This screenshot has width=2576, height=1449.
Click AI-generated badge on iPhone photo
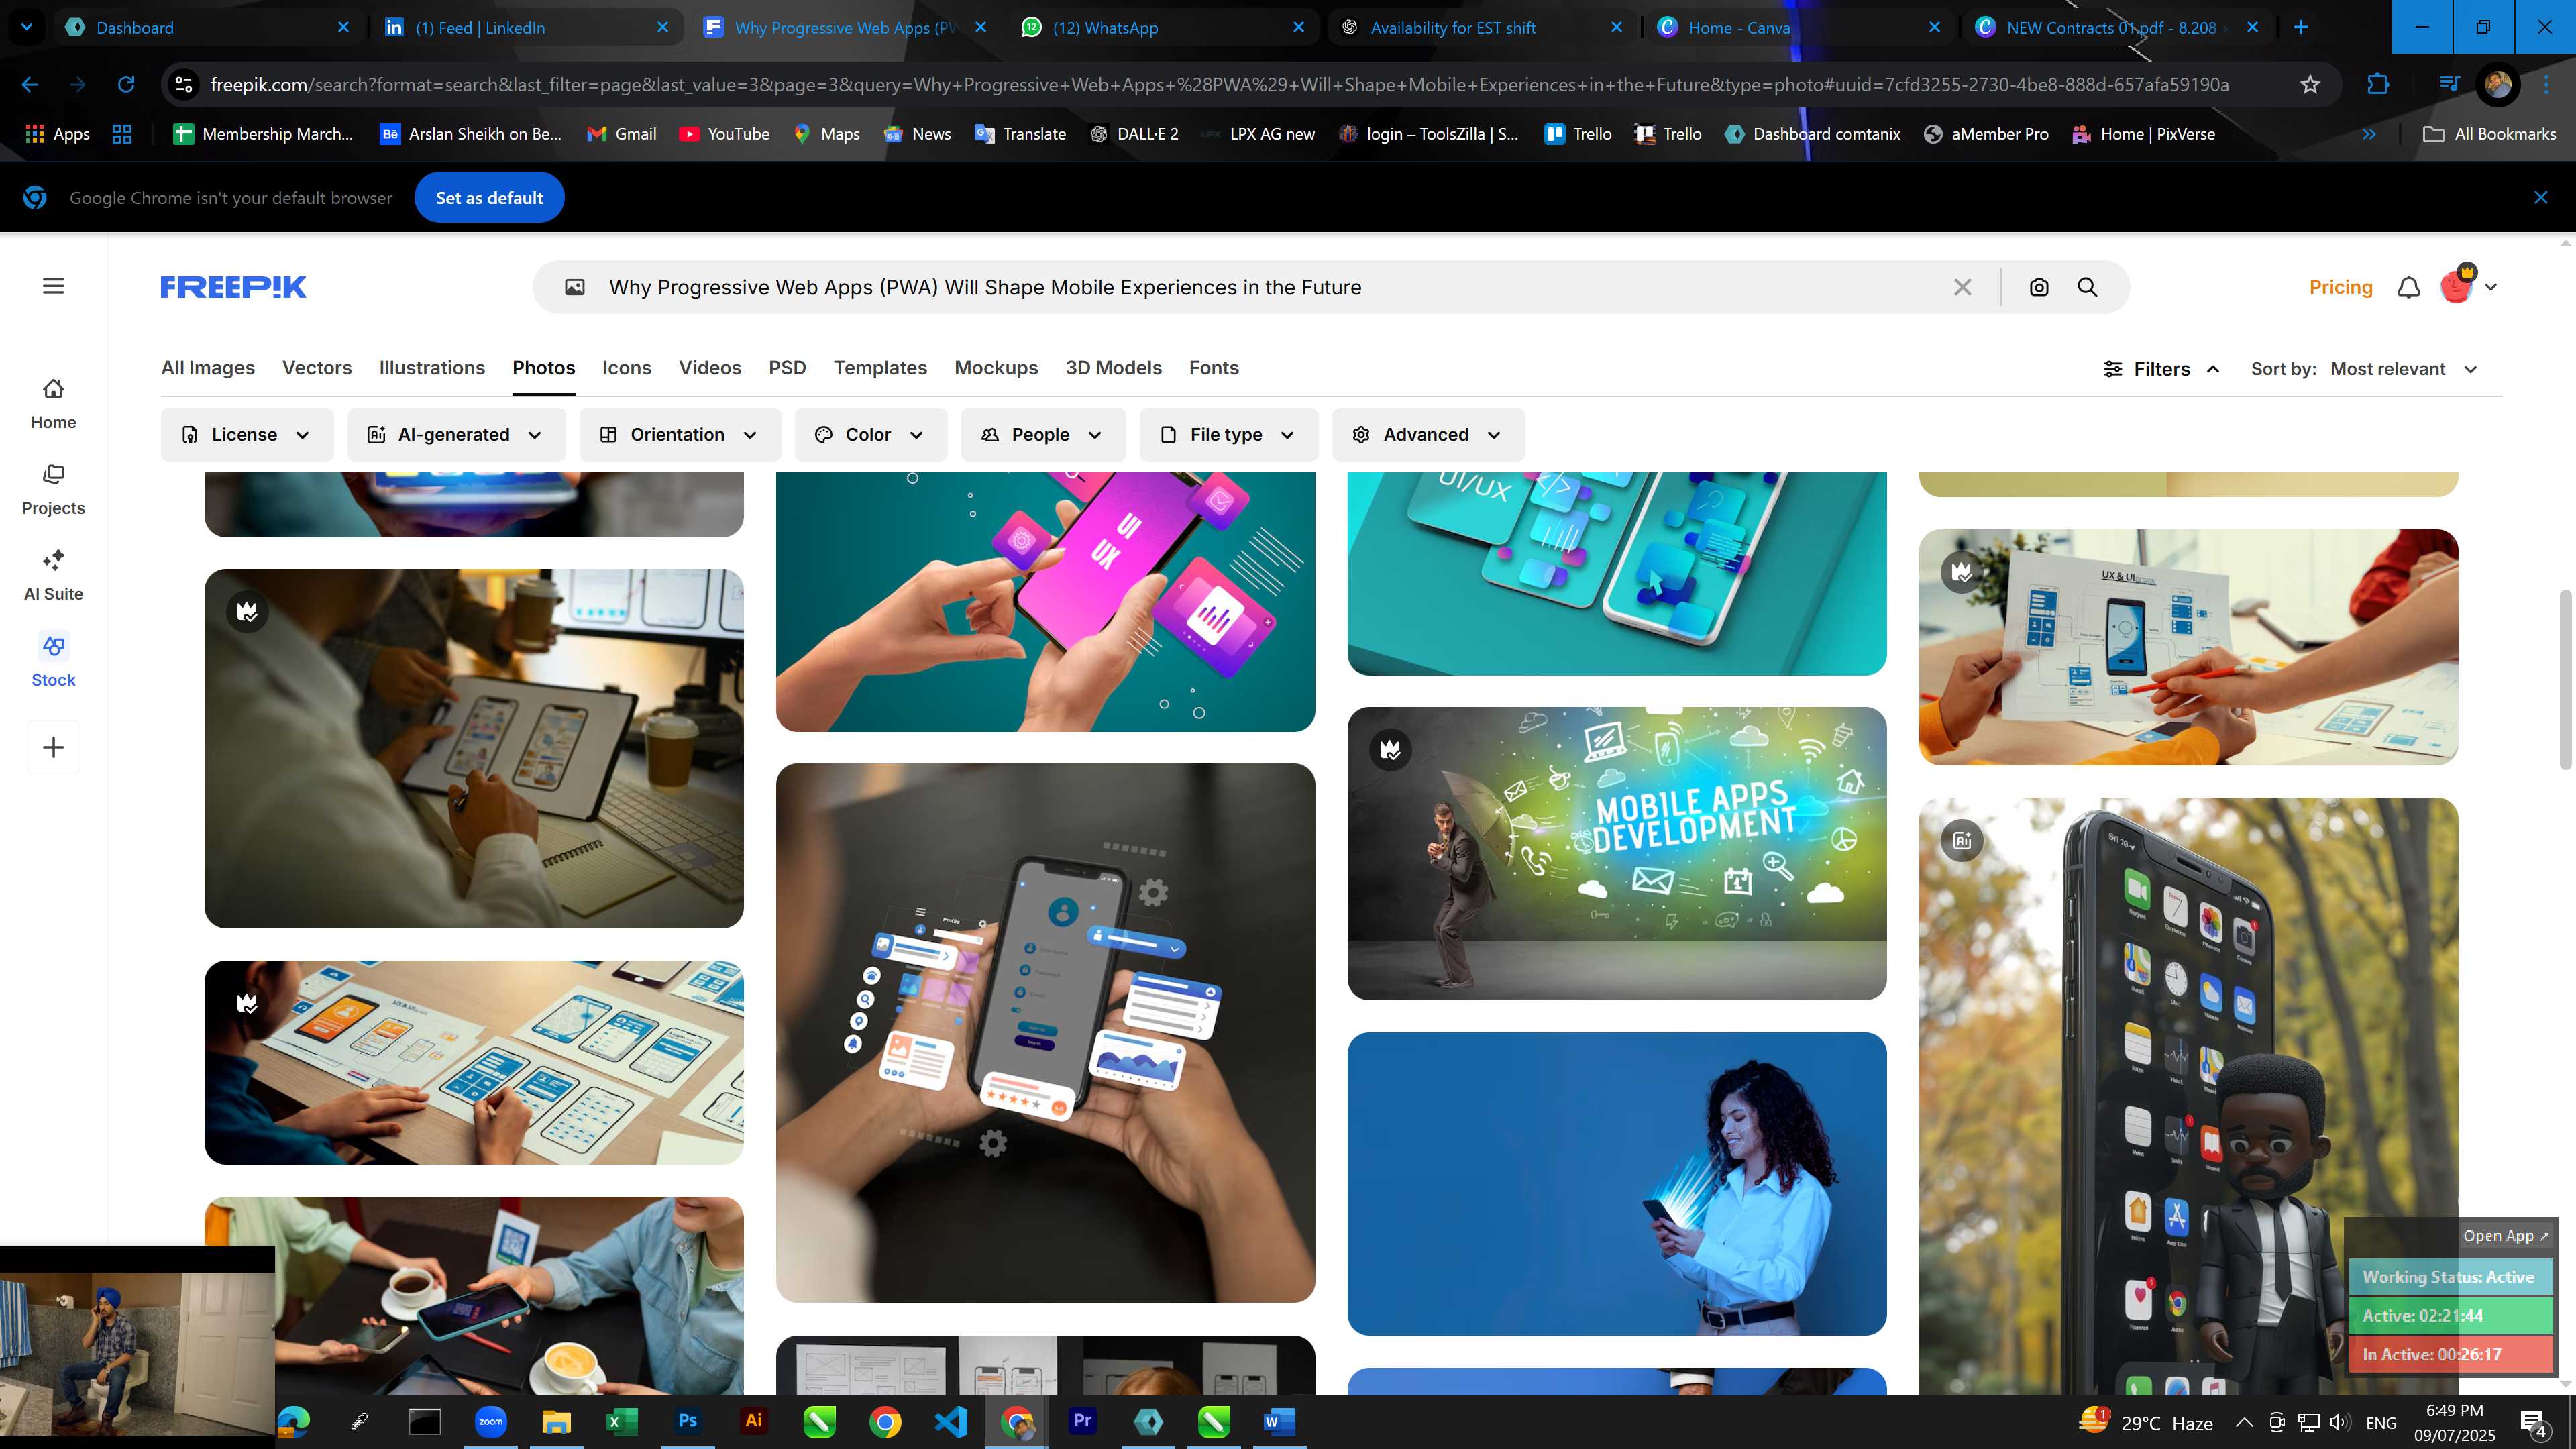[1962, 840]
